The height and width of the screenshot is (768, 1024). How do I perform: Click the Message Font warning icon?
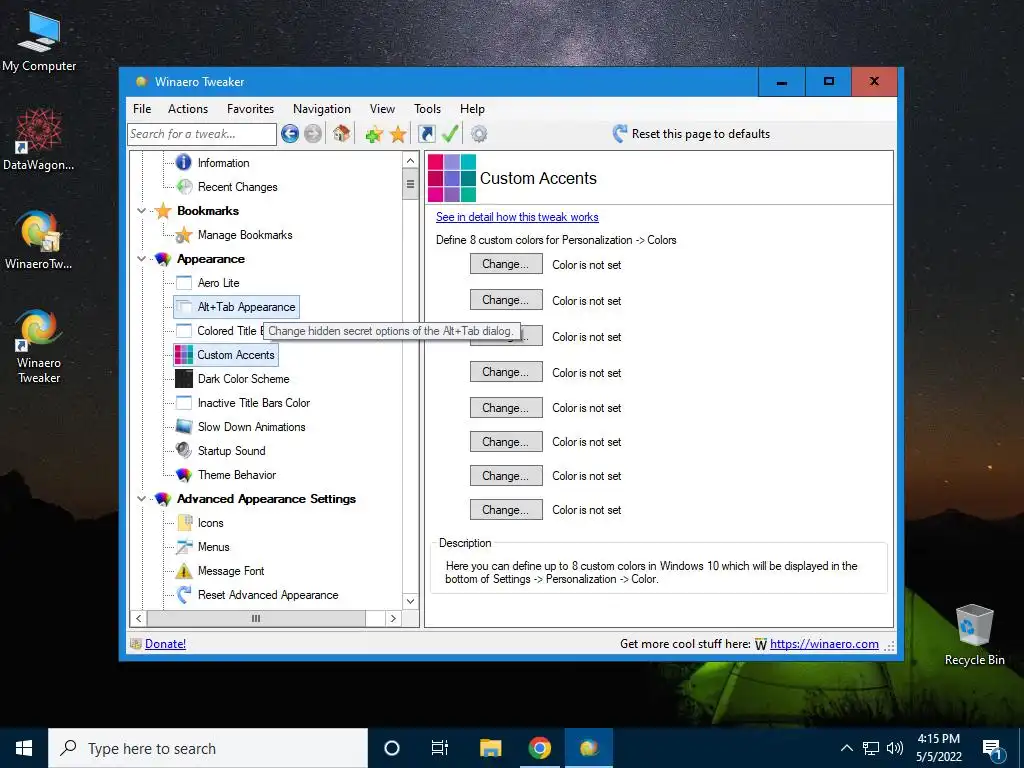(x=184, y=571)
